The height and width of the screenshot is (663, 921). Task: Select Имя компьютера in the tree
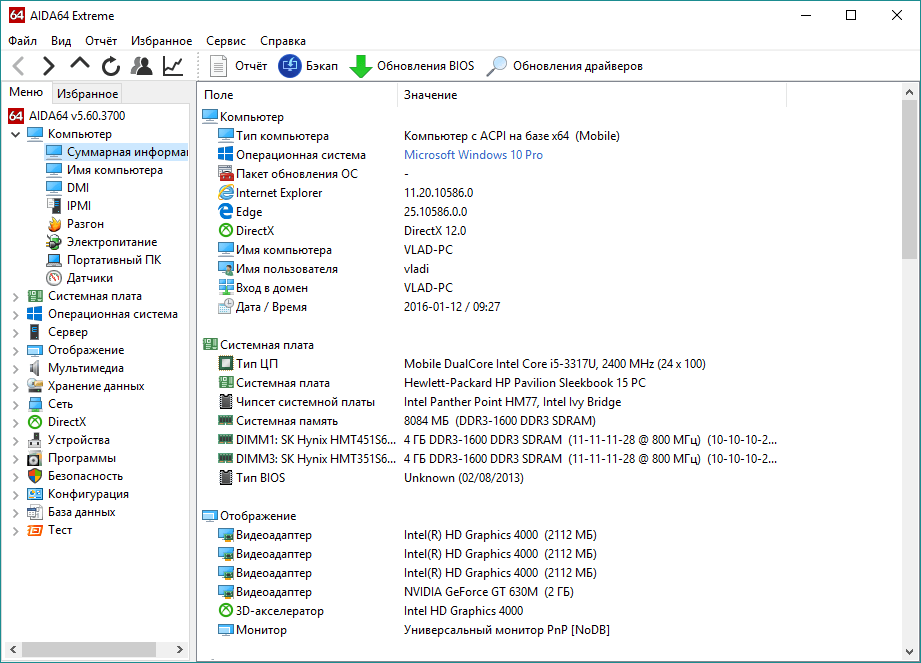pyautogui.click(x=115, y=170)
